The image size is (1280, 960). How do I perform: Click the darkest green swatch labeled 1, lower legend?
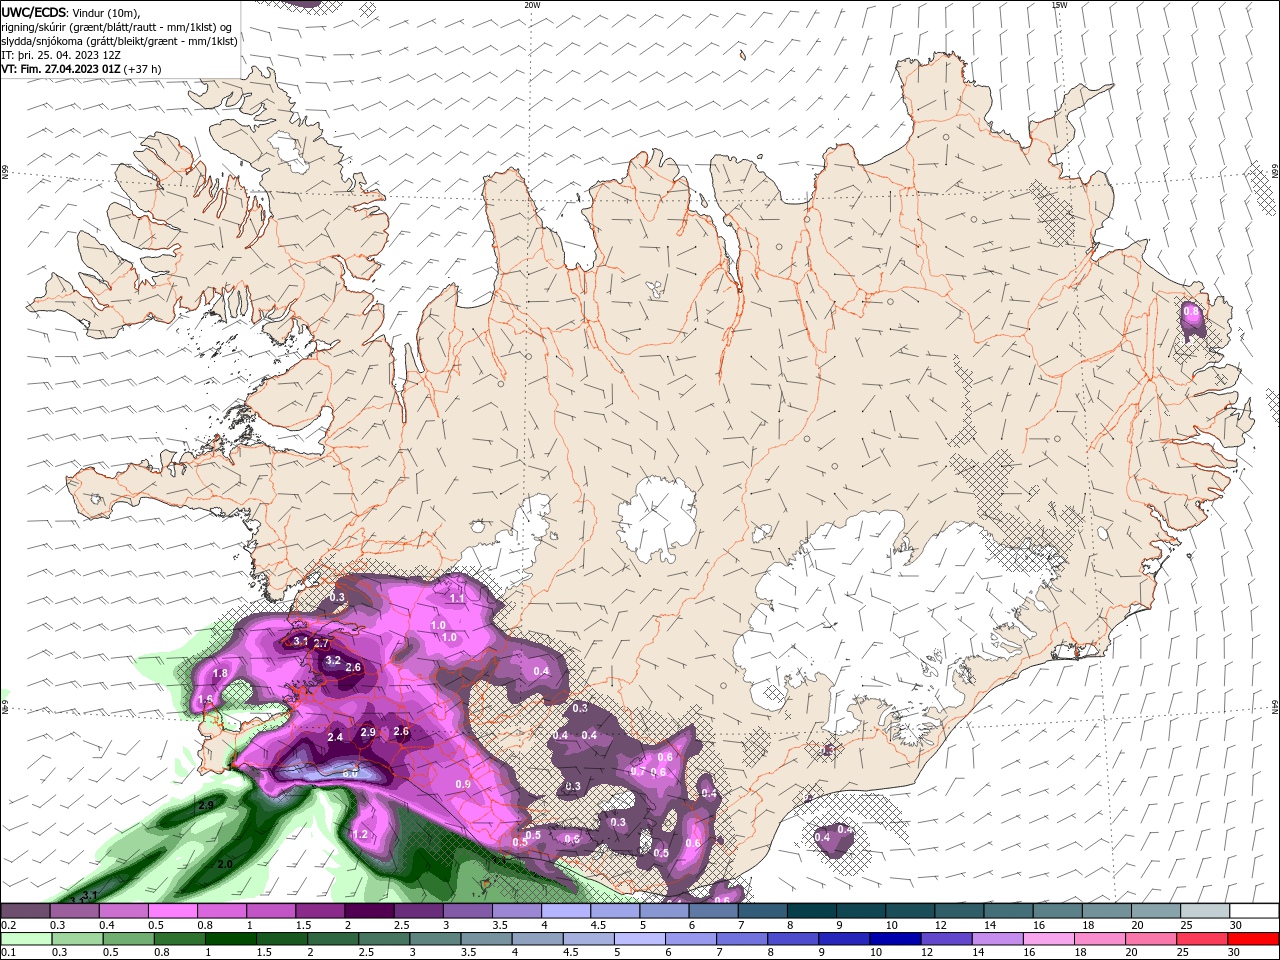[x=230, y=939]
